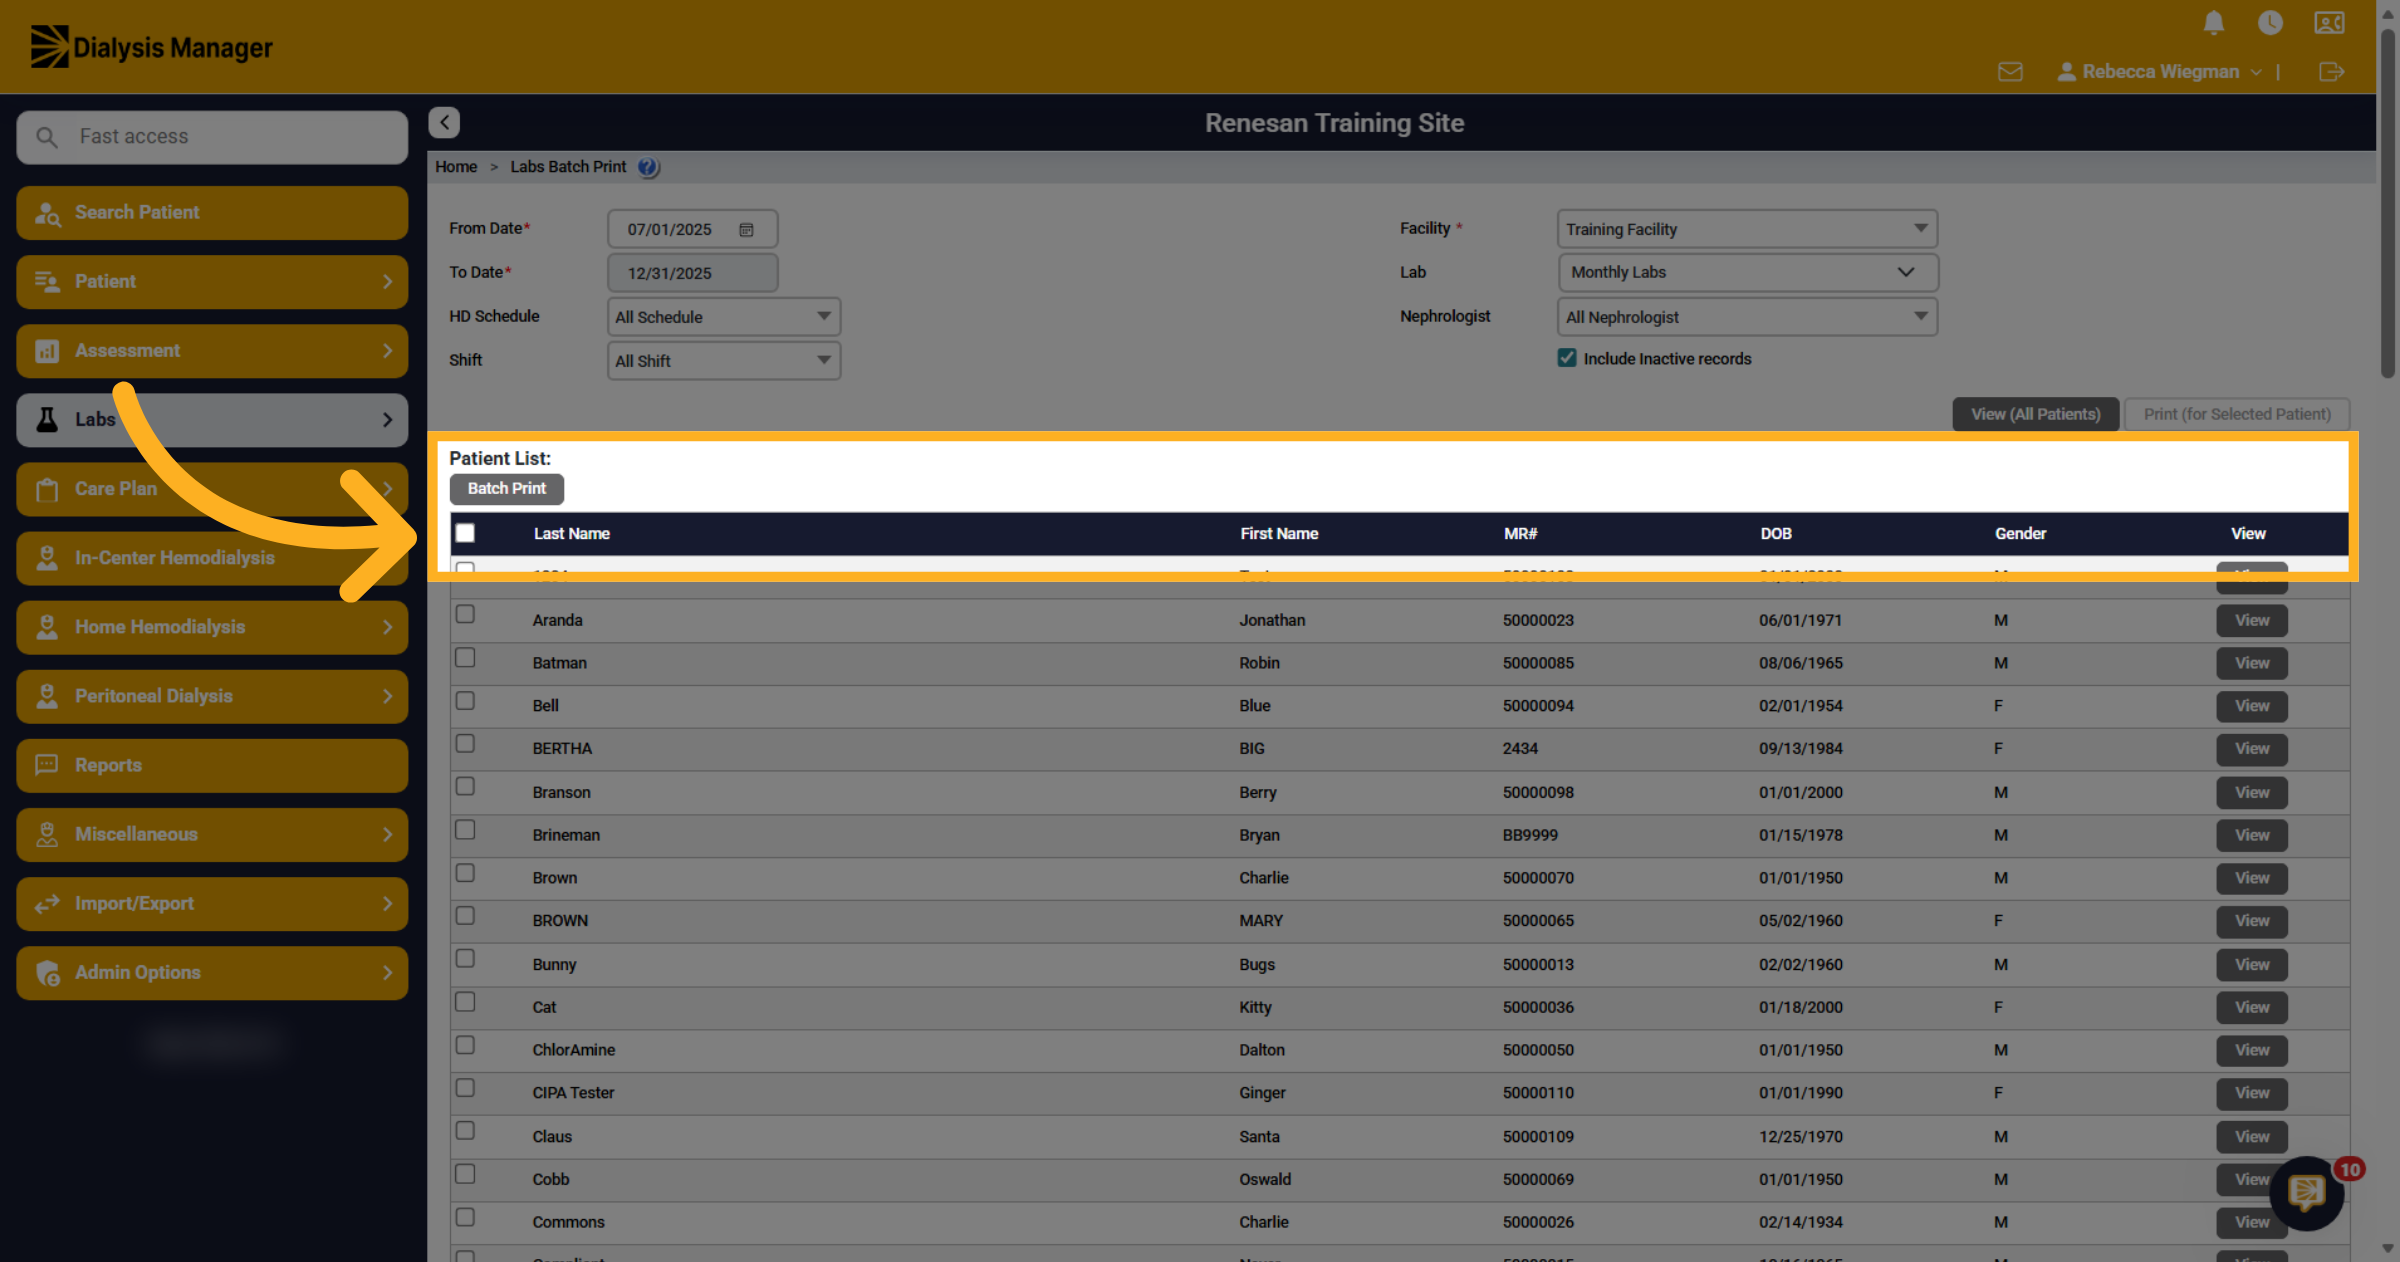
Task: Click the Last Name column header
Action: point(571,534)
